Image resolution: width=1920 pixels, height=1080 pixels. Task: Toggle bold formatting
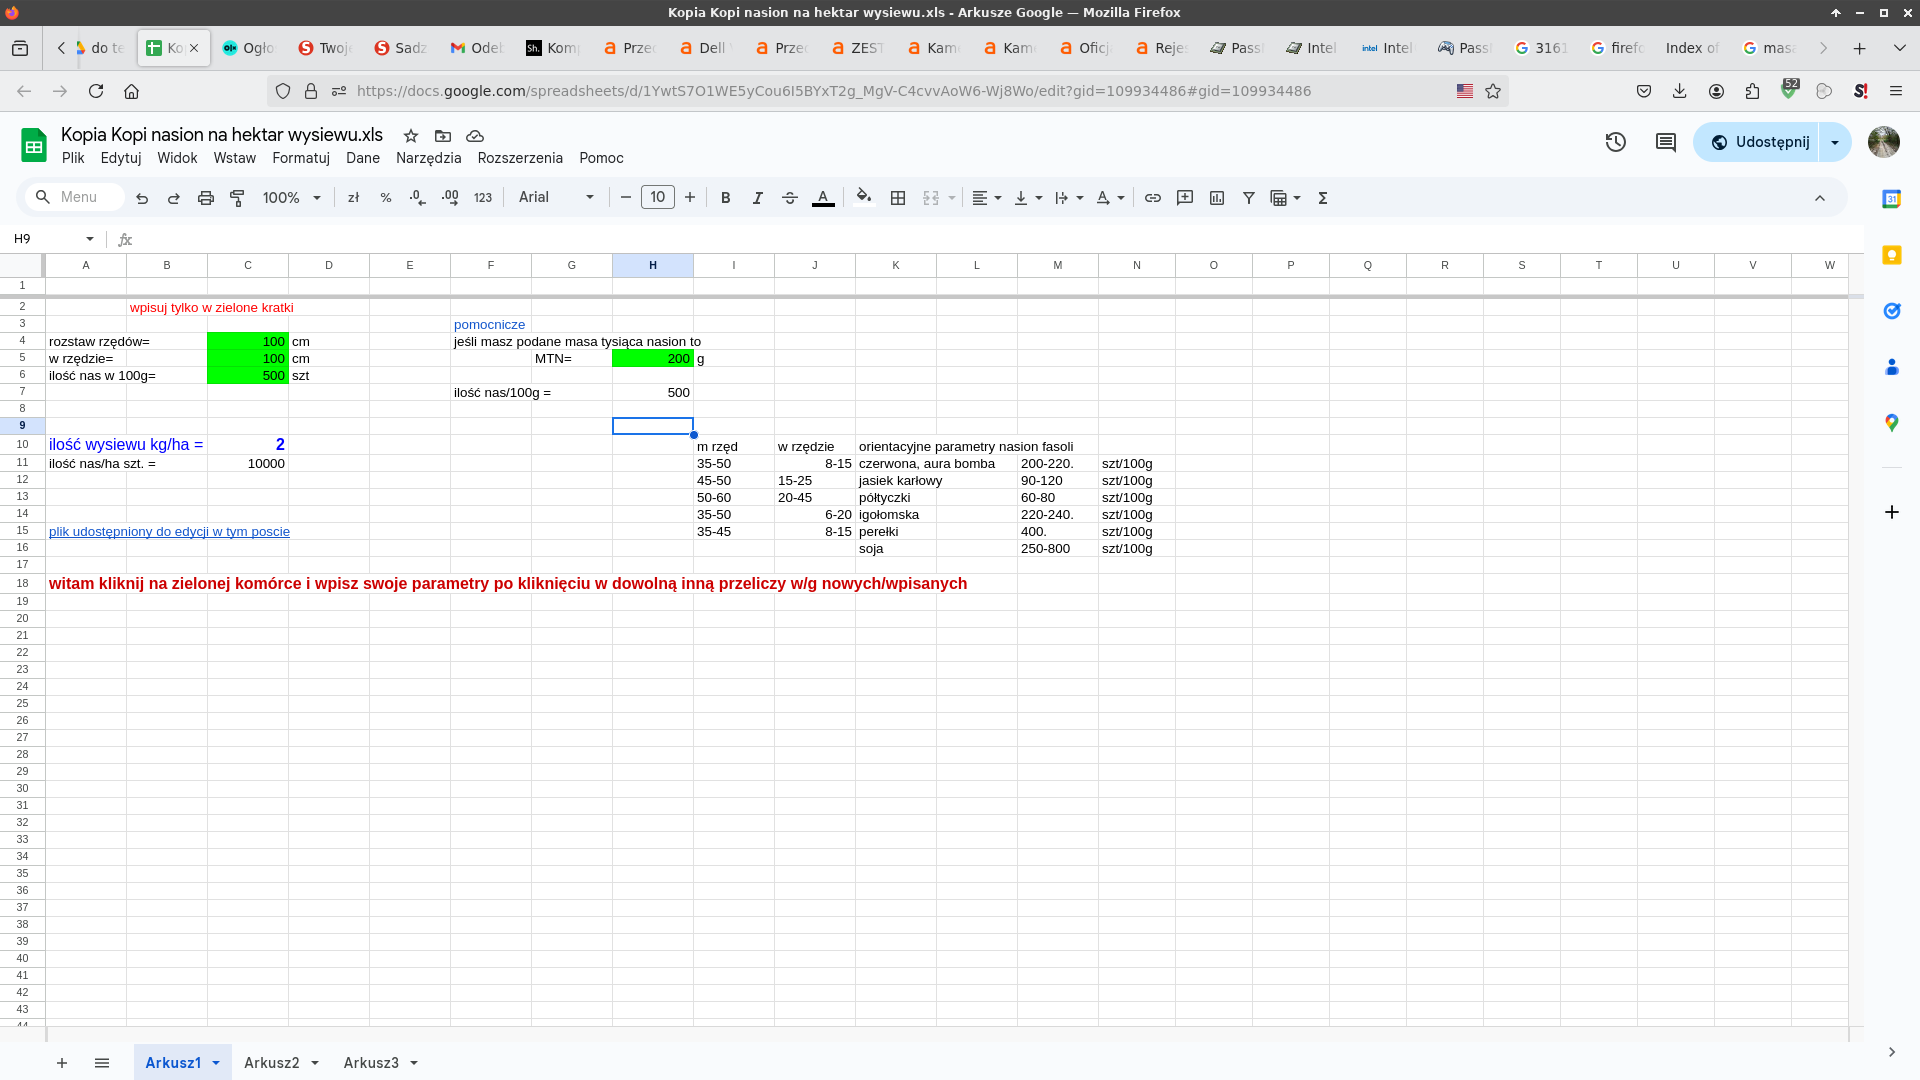tap(725, 198)
